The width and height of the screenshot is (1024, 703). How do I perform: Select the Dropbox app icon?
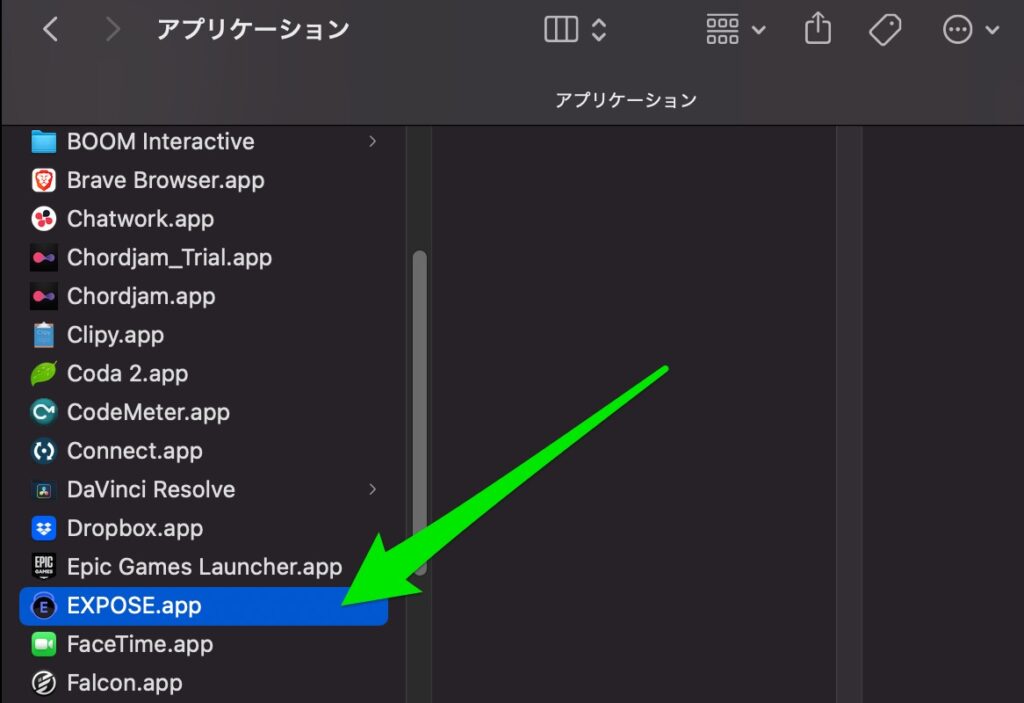[43, 528]
